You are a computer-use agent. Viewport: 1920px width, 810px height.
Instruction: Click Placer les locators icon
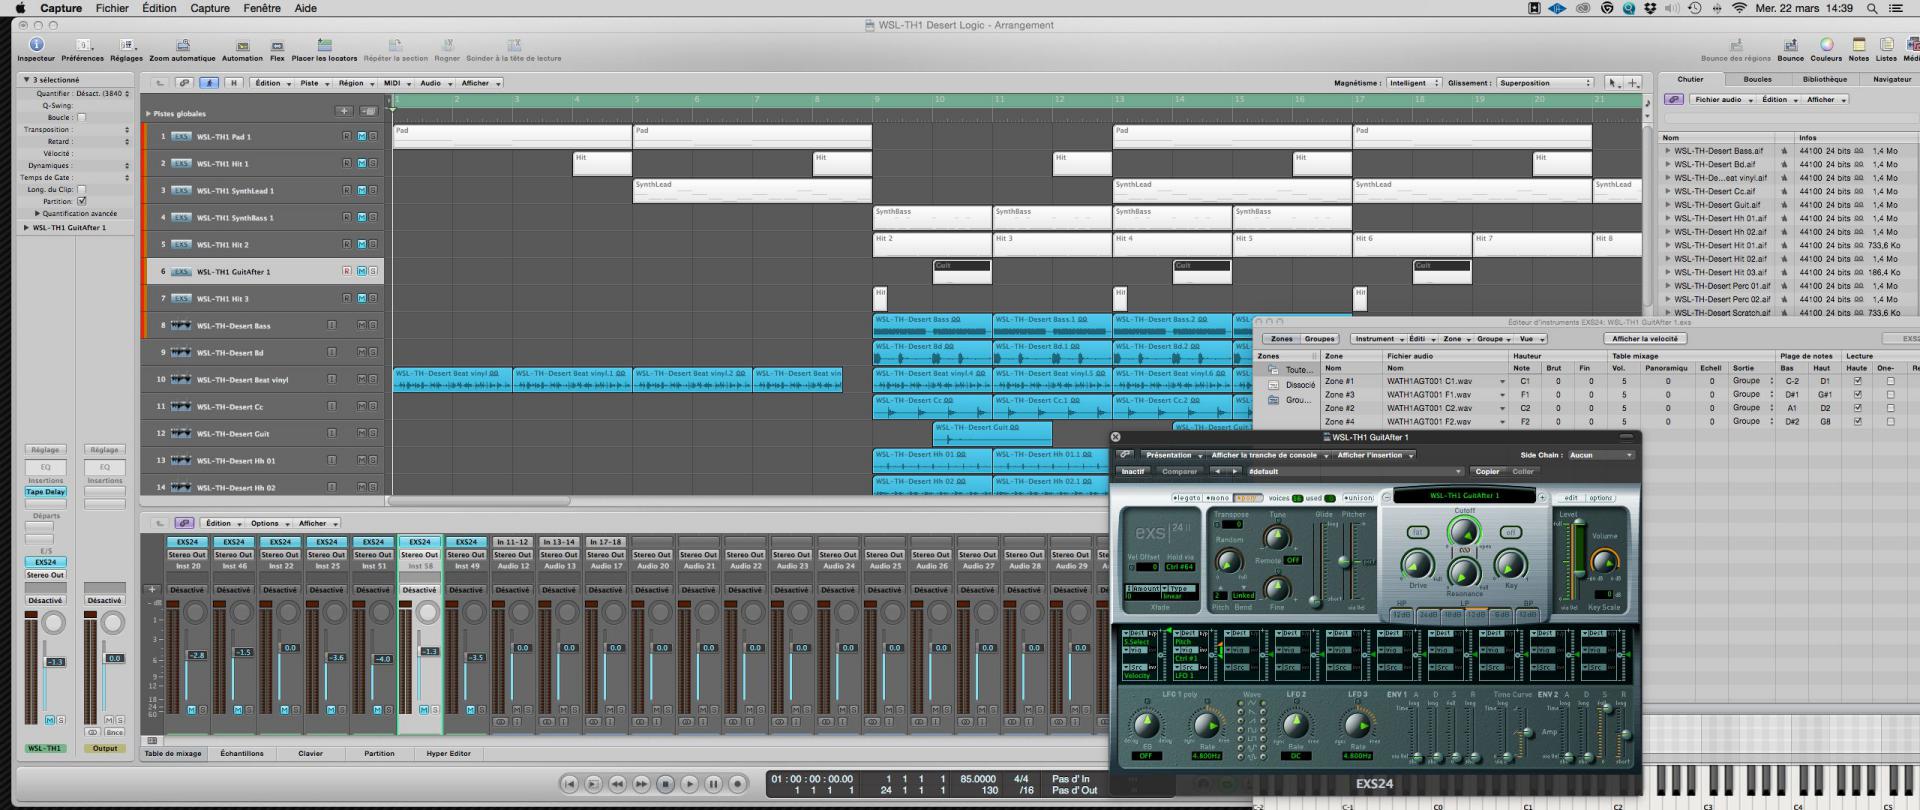coord(324,45)
